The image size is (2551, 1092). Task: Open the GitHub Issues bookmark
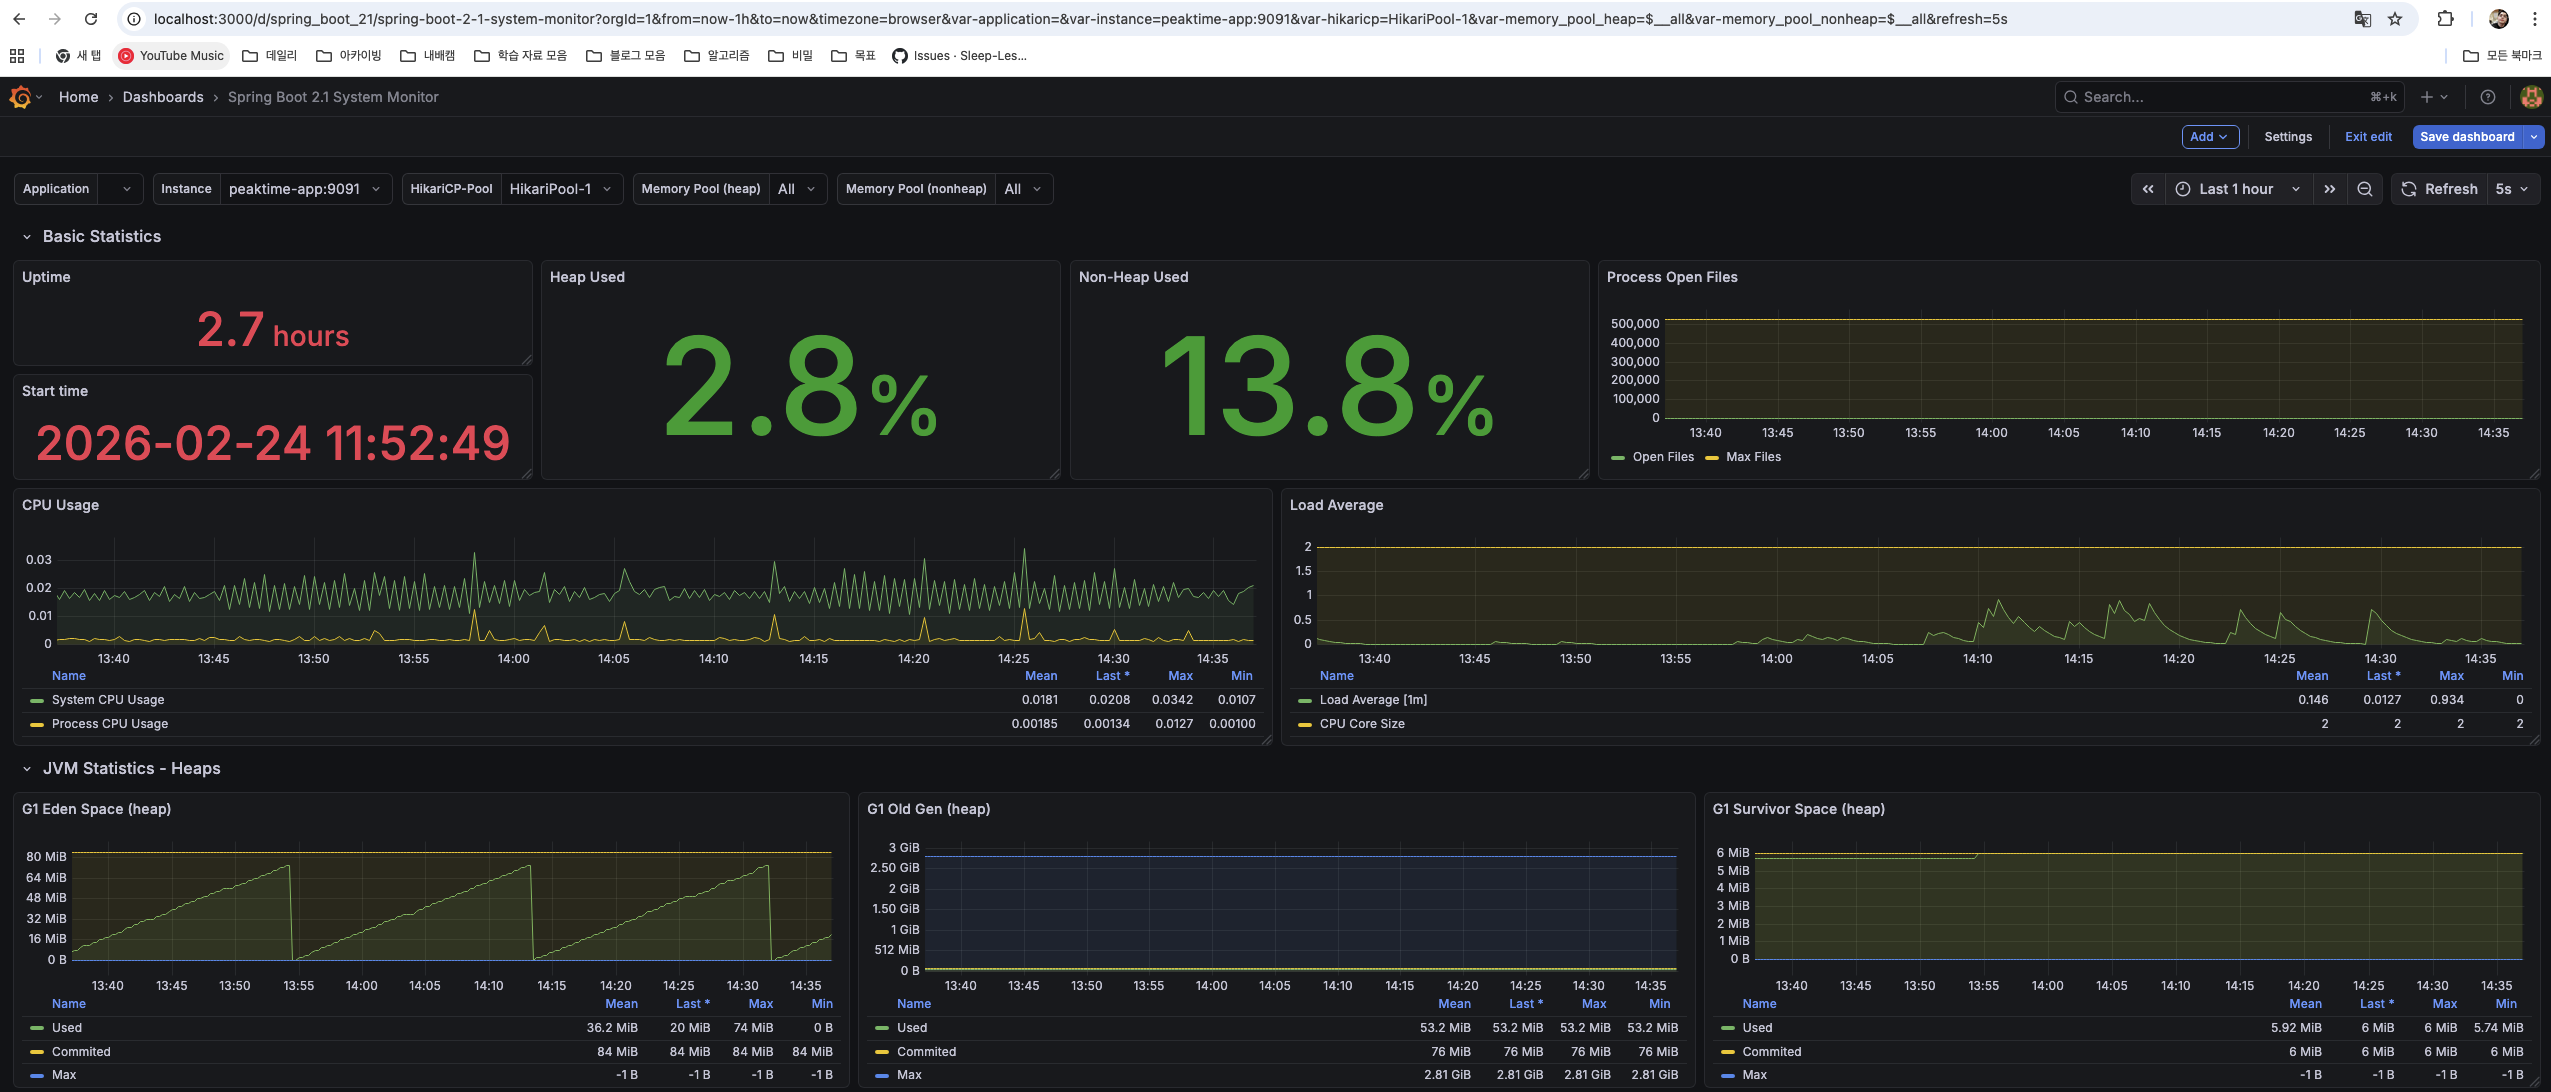point(959,56)
